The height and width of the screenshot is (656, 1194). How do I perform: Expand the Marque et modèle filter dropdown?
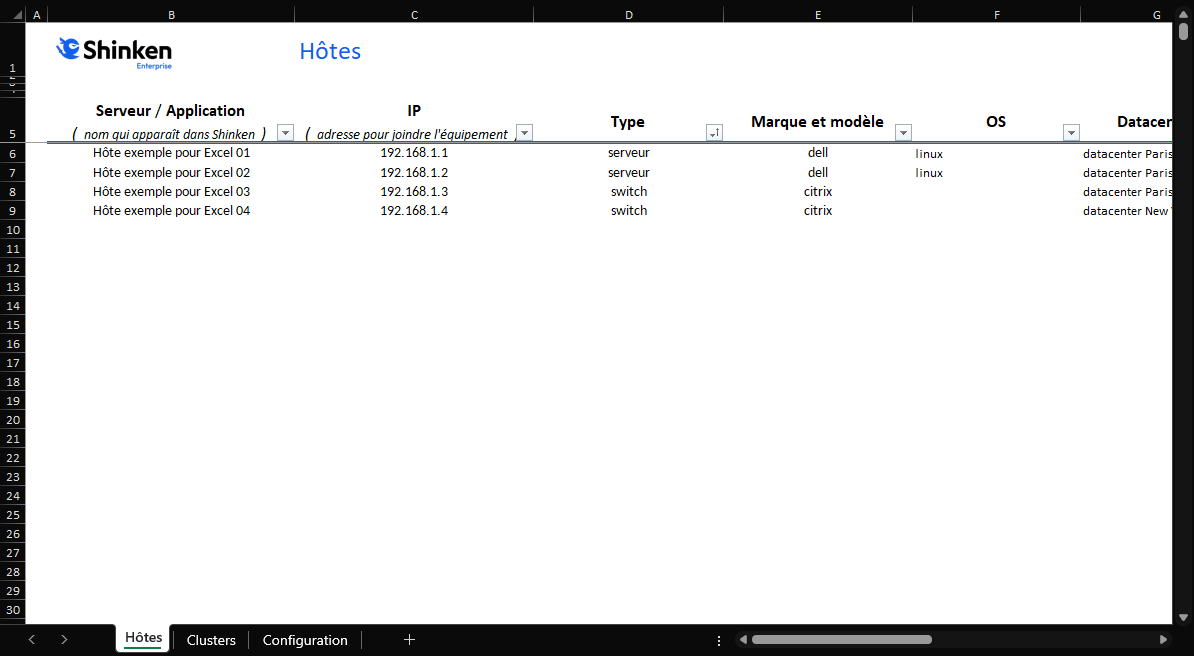903,133
